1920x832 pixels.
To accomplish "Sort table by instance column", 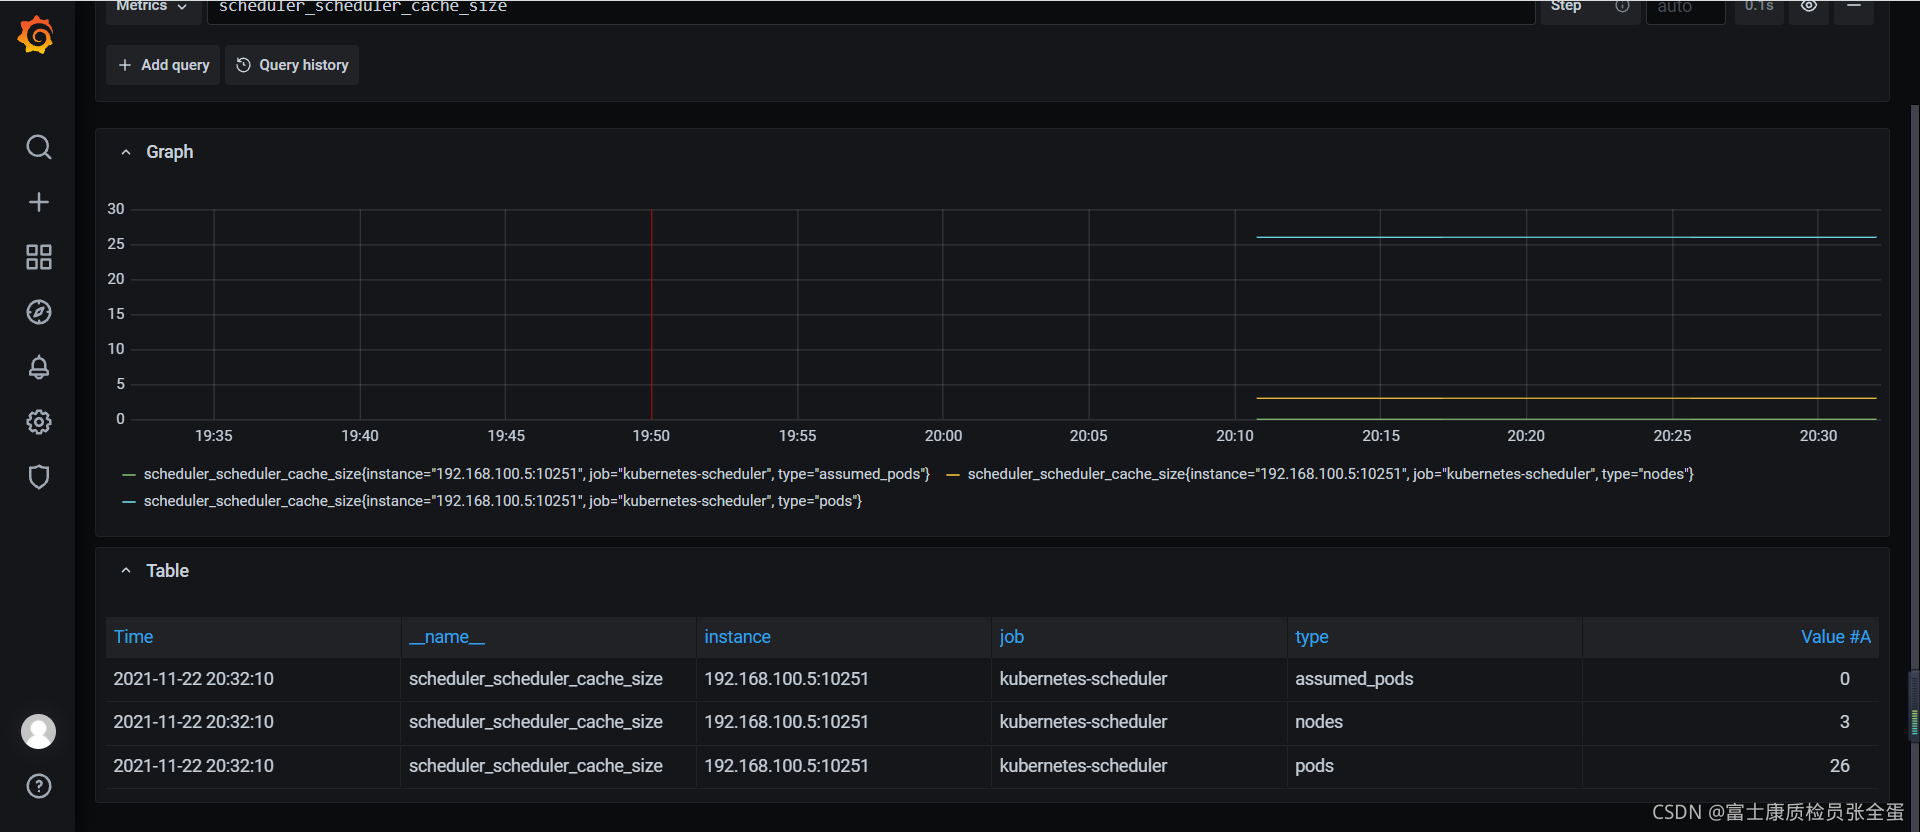I will [x=737, y=637].
